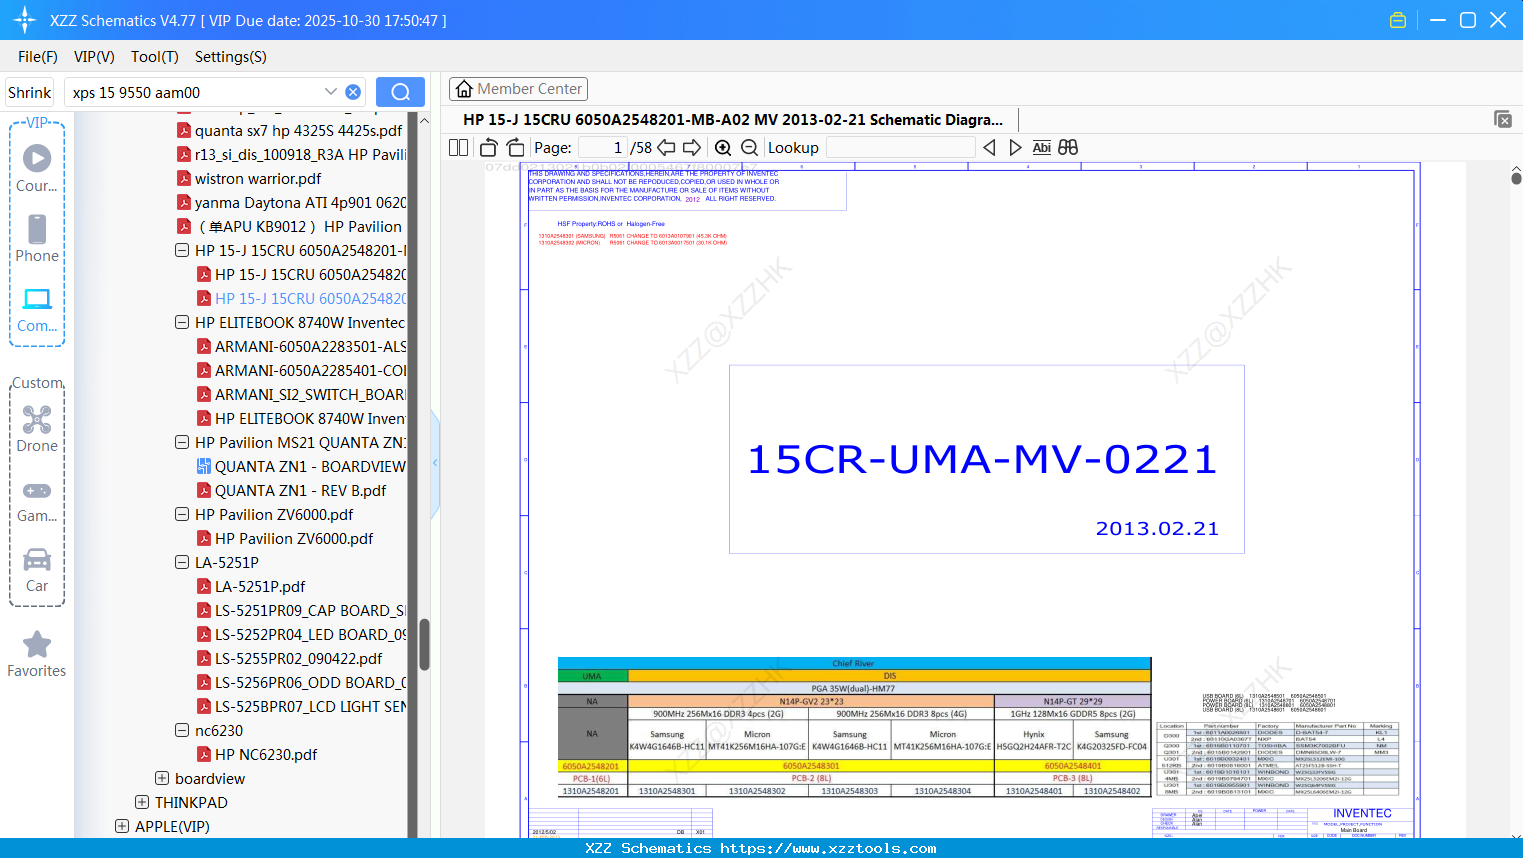Open the Phone sidebar category
This screenshot has height=858, width=1523.
click(x=37, y=238)
